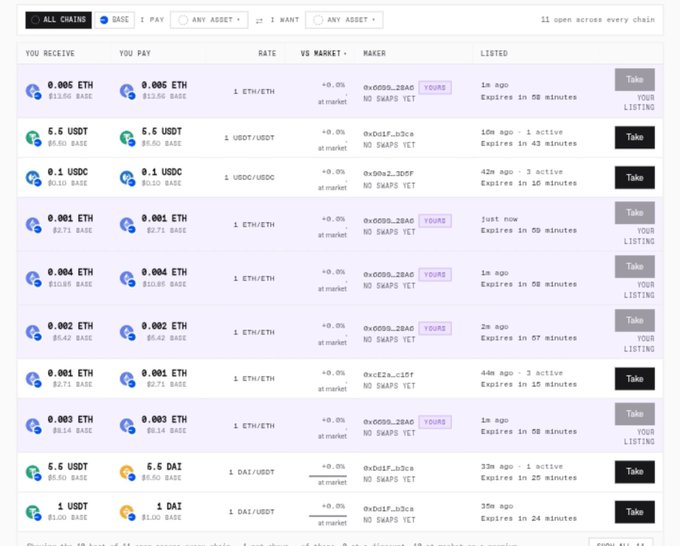This screenshot has width=680, height=546.
Task: Click the USDT icon in the USDT/USDT row's pay column
Action: 127,138
